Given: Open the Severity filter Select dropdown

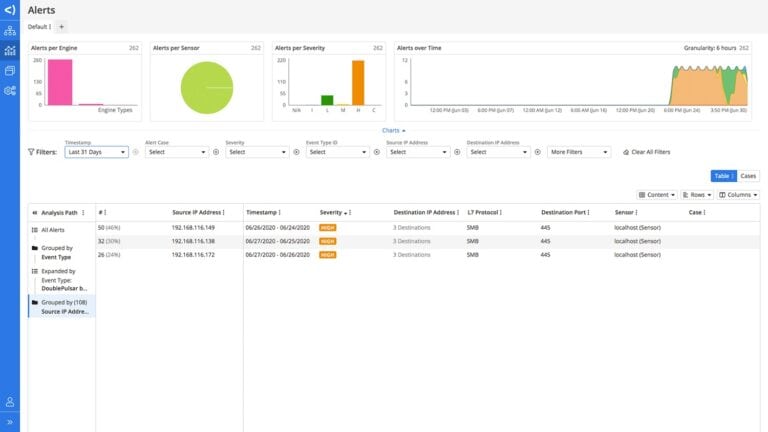Looking at the screenshot, I should (x=257, y=152).
